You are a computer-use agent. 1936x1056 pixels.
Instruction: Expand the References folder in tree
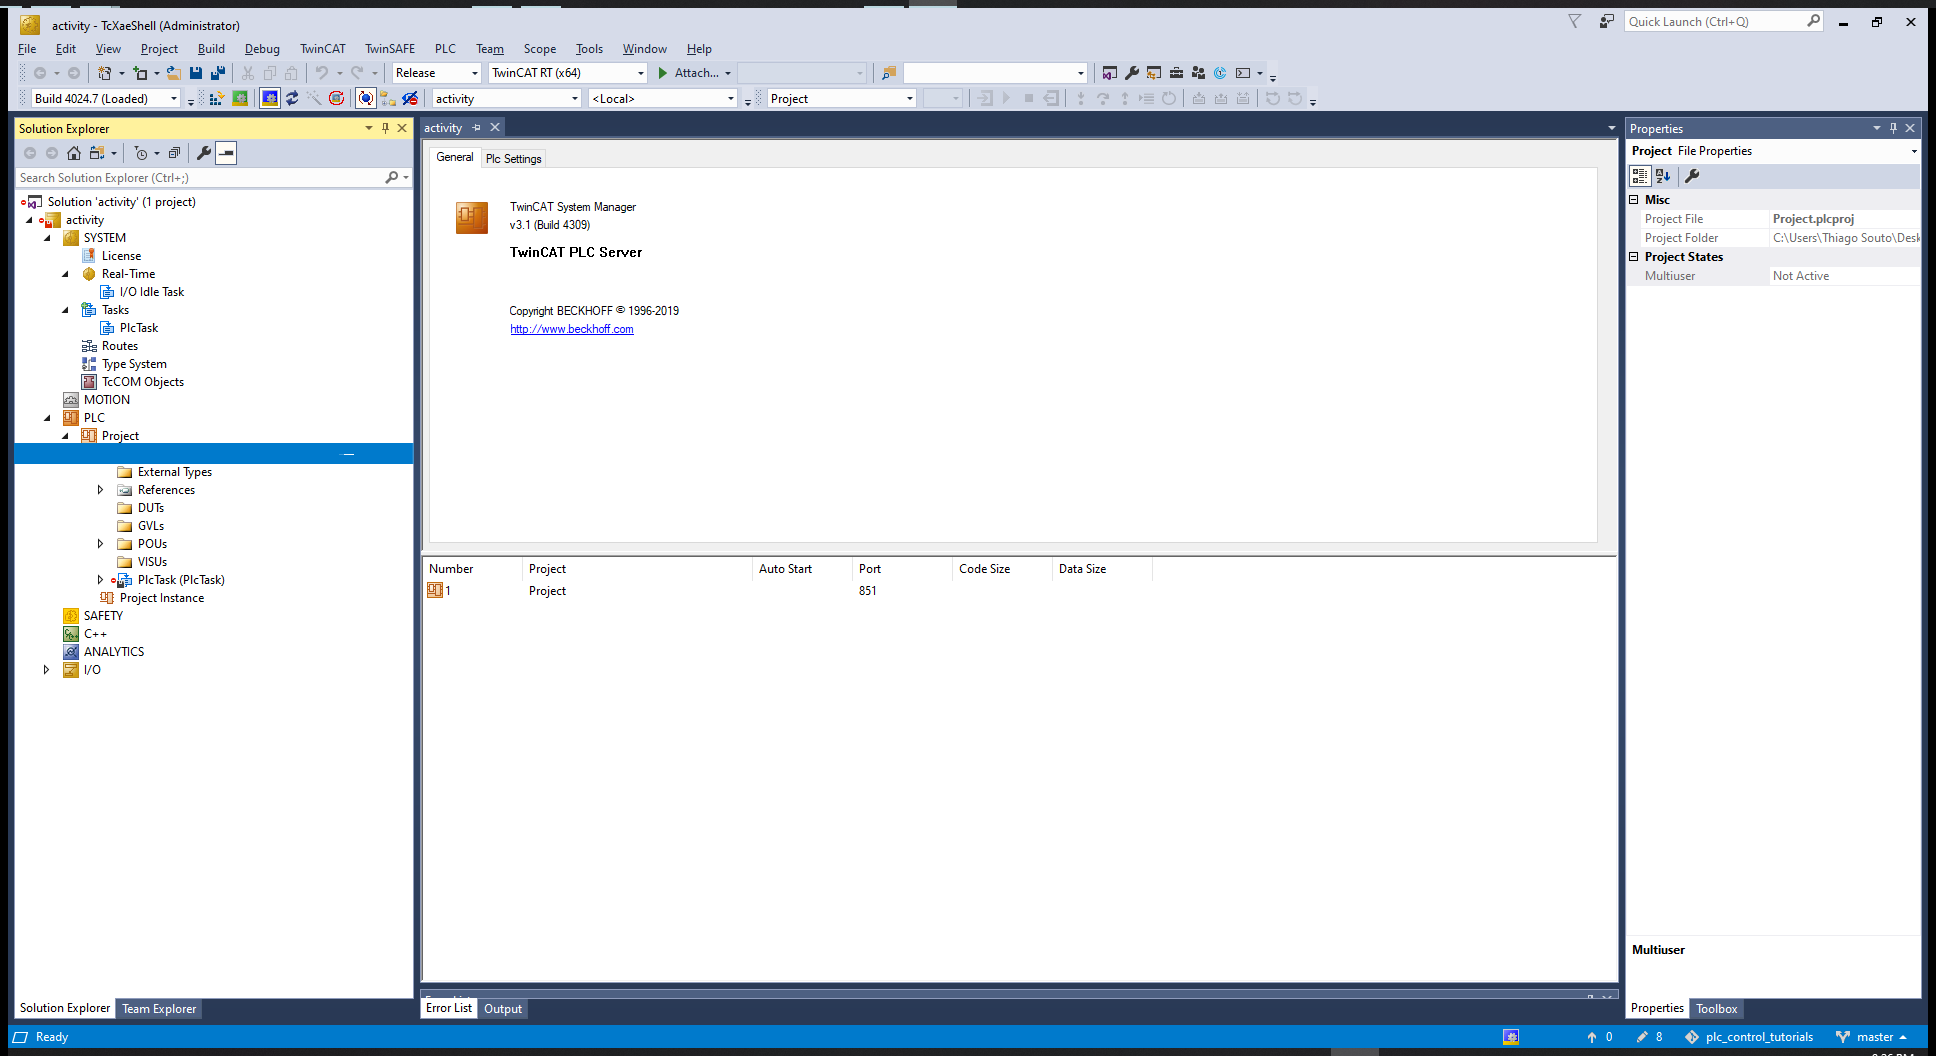(x=100, y=490)
